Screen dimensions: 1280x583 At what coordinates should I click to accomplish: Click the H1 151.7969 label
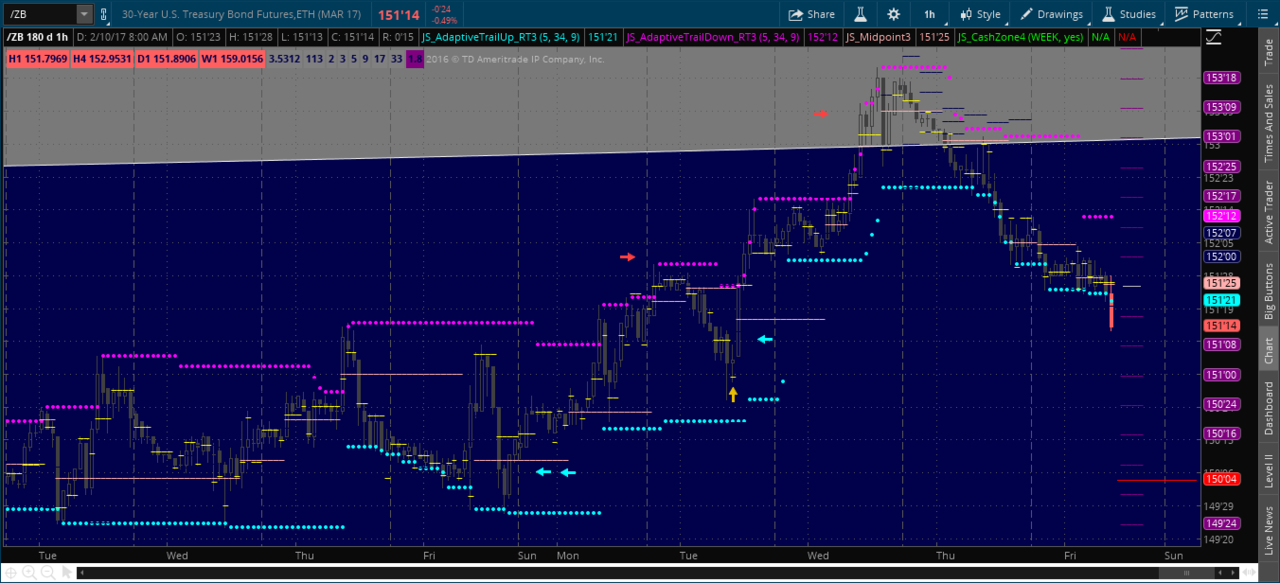click(39, 59)
